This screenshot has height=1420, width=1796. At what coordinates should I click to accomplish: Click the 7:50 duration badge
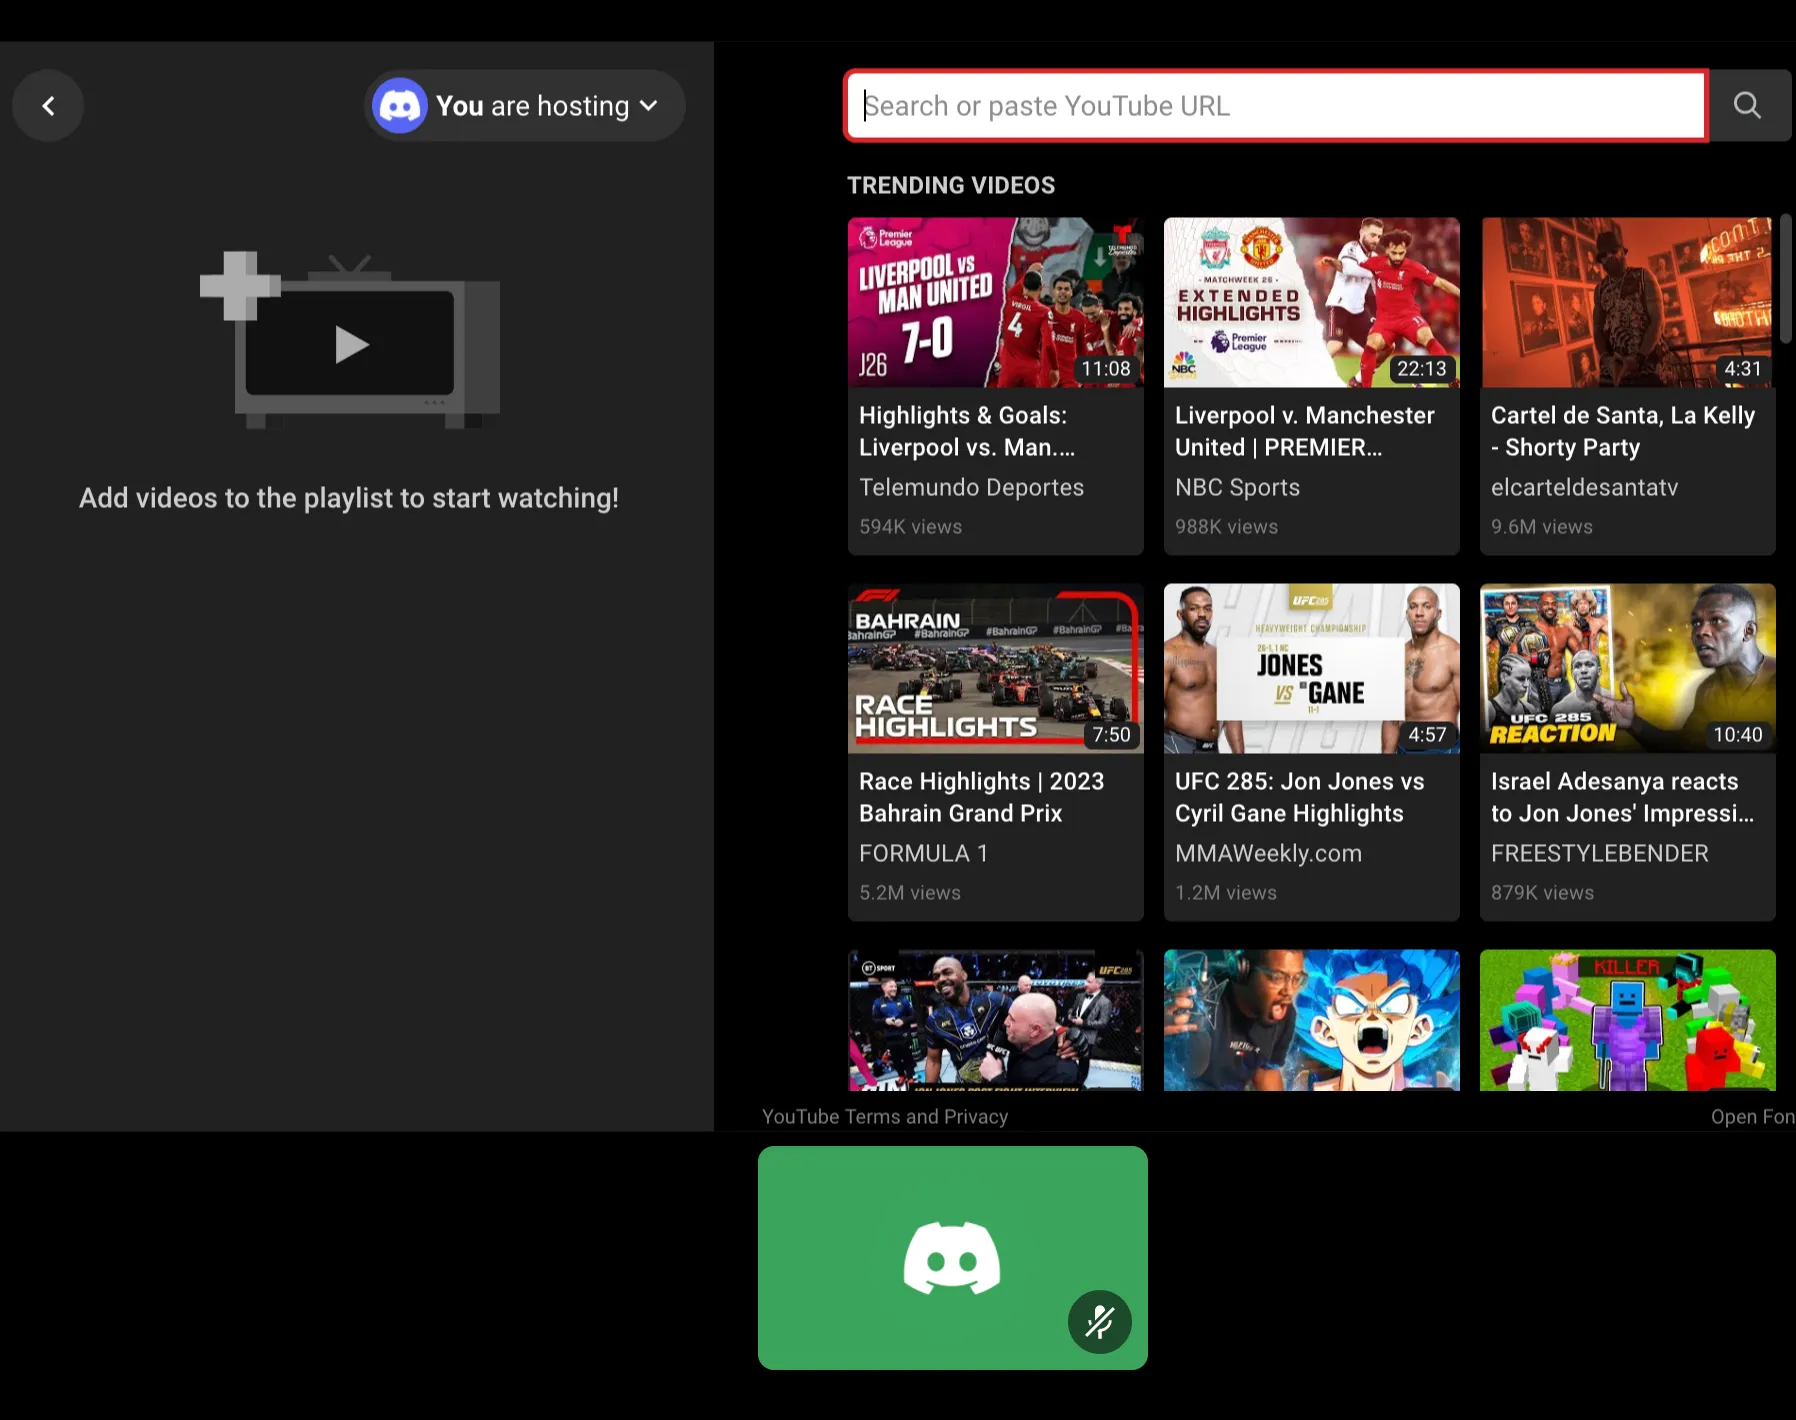click(1111, 735)
